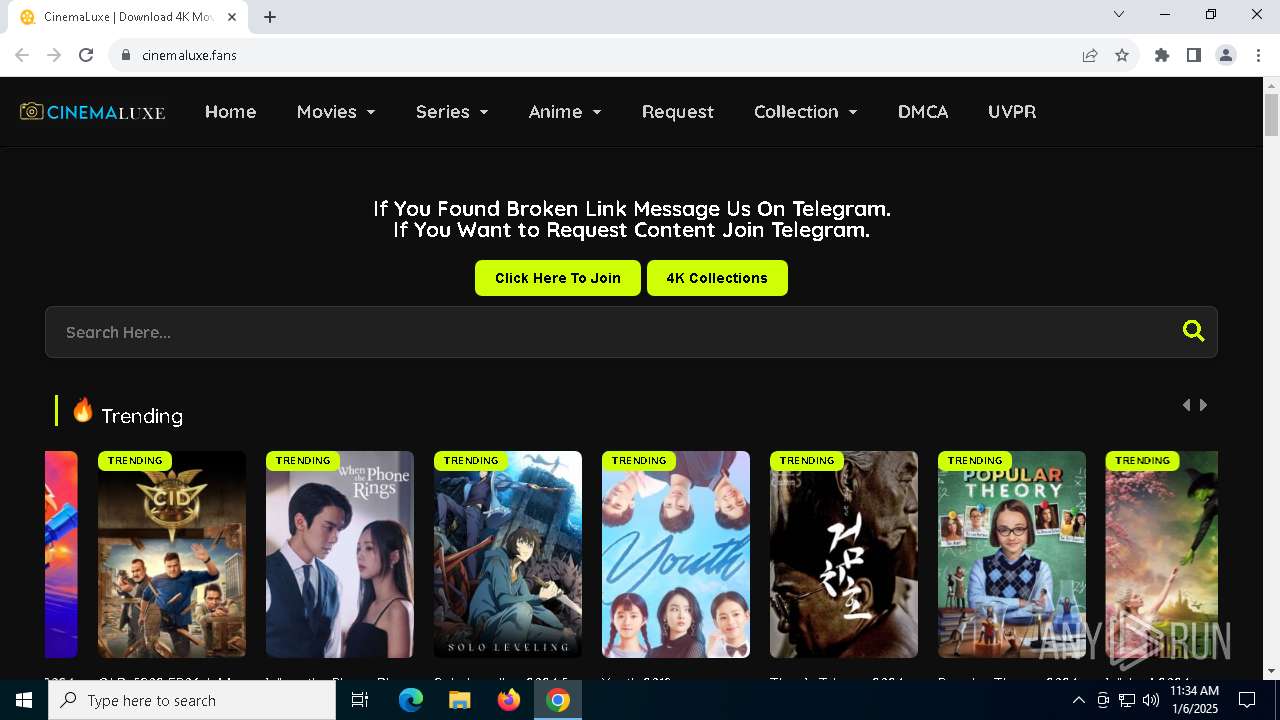Expand the Collection dropdown menu
1280x720 pixels.
pos(806,112)
